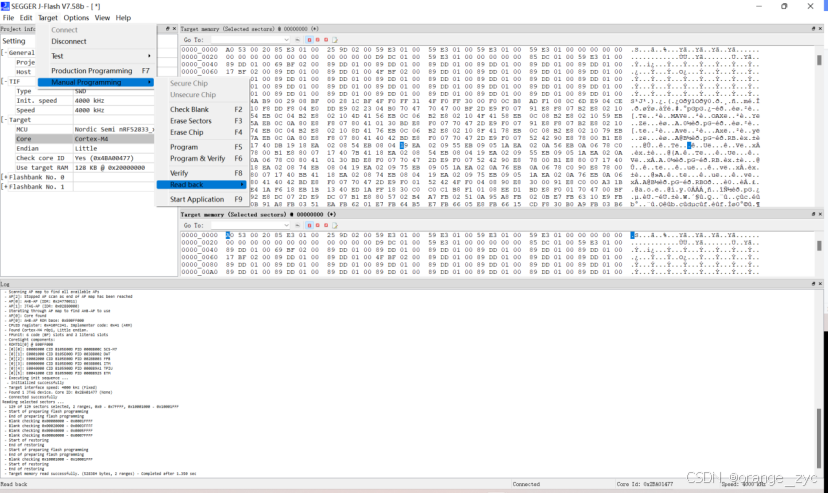The image size is (829, 493).
Task: Select Program & Verify in submenu
Action: click(201, 158)
